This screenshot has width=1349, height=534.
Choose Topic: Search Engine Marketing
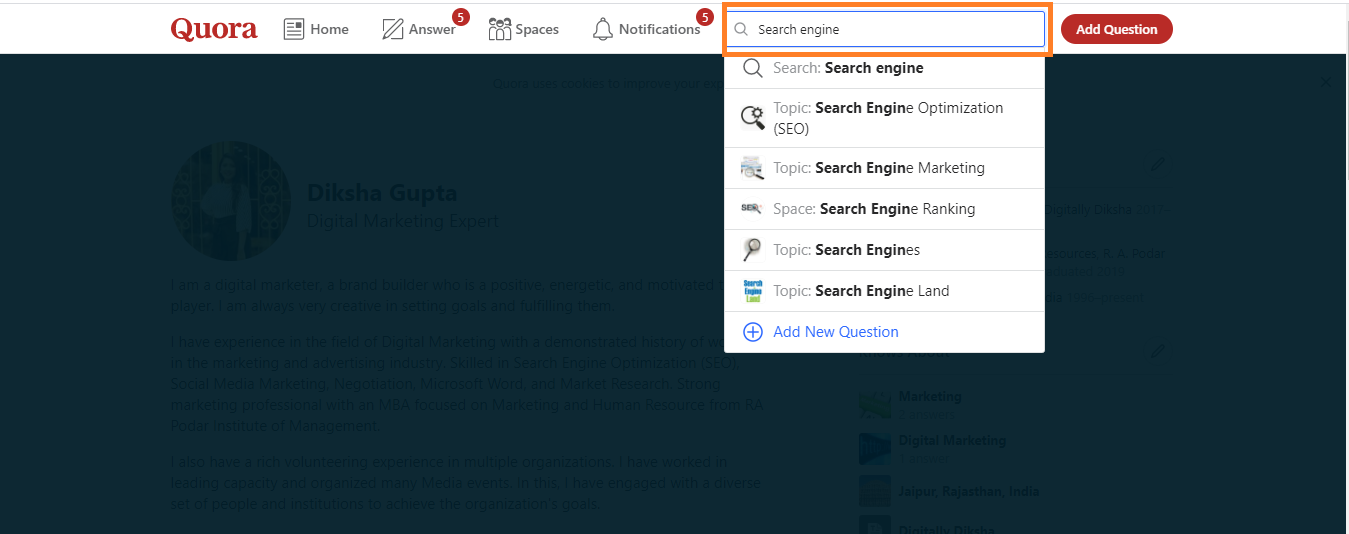point(884,168)
